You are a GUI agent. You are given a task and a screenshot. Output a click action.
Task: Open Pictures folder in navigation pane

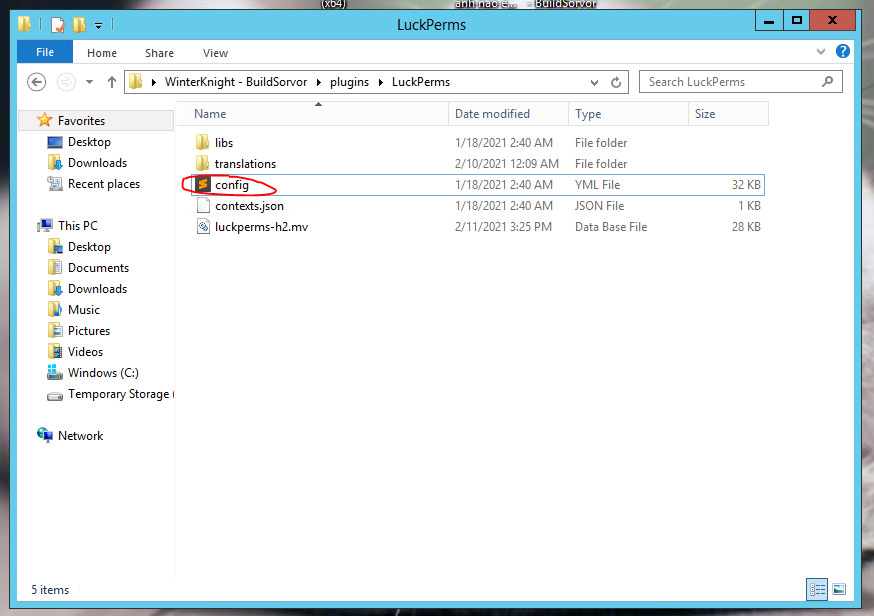click(x=89, y=331)
